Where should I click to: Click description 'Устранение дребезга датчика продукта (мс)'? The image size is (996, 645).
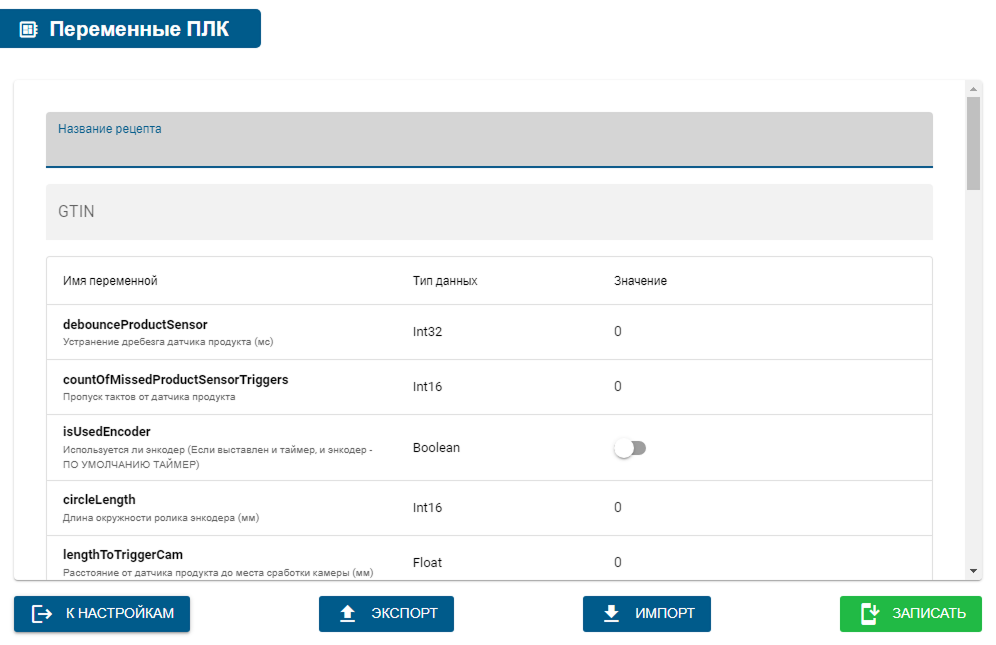coord(168,342)
